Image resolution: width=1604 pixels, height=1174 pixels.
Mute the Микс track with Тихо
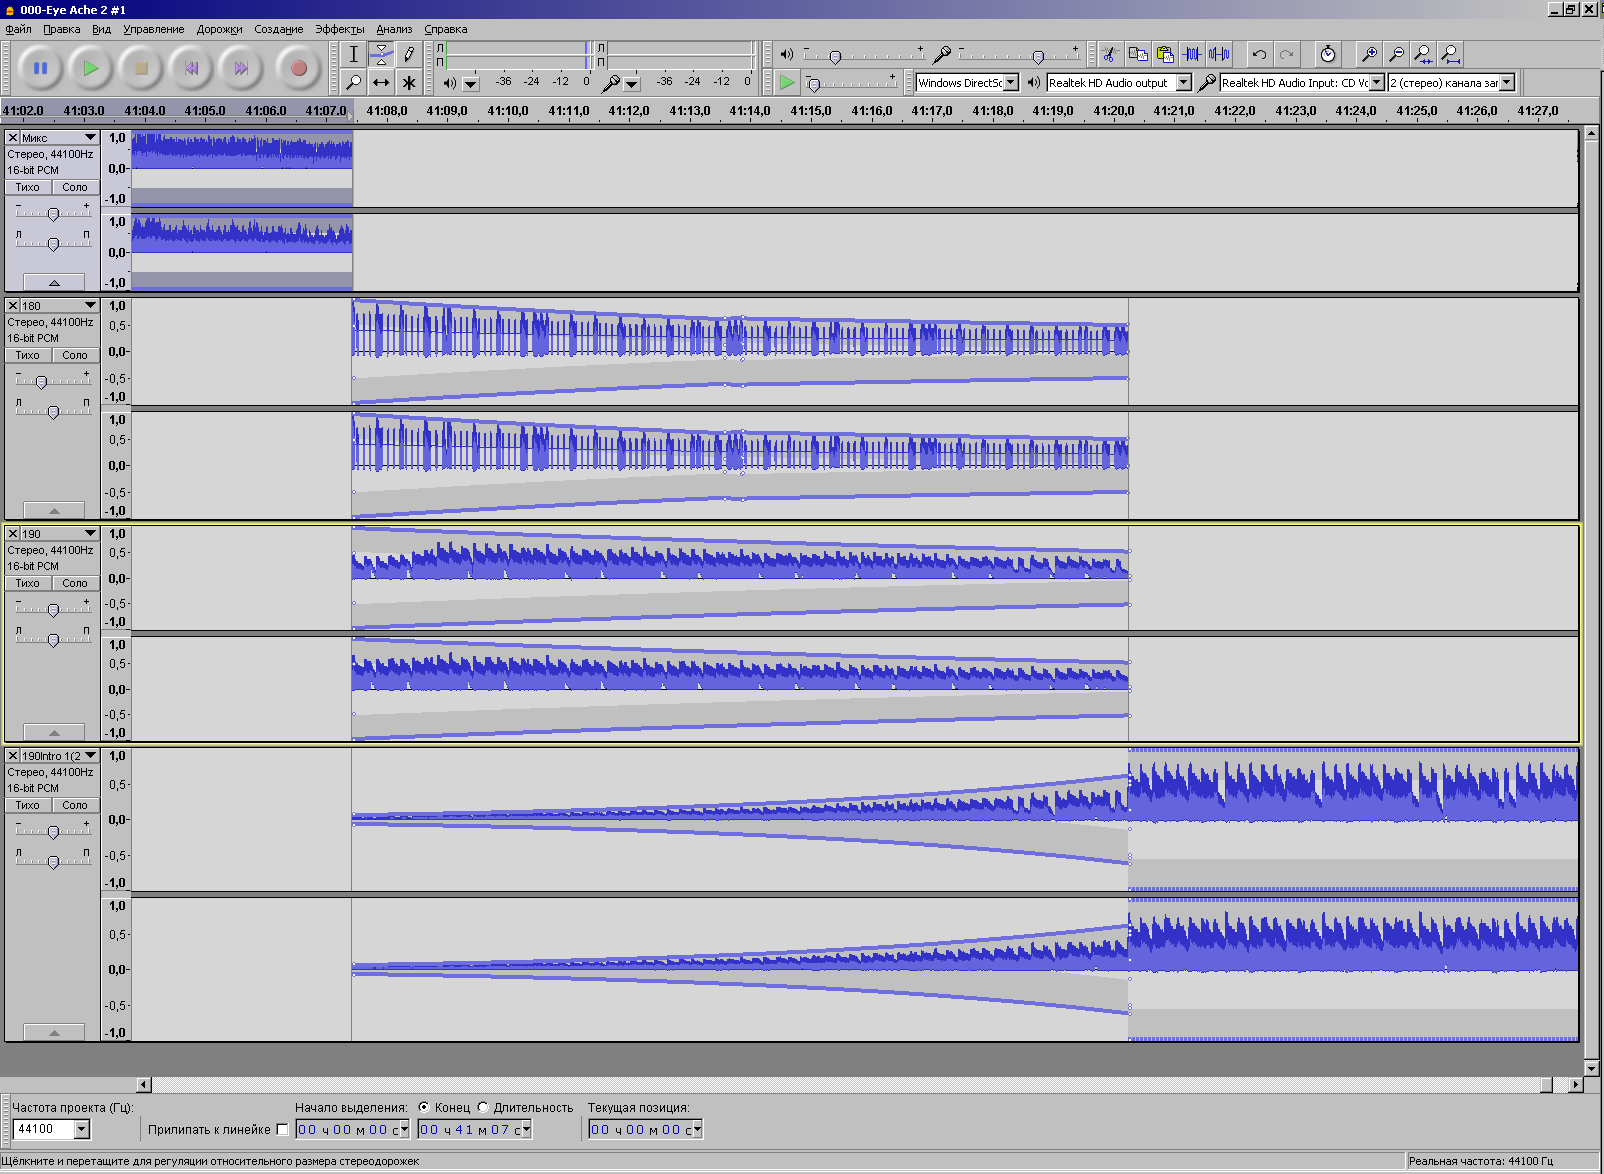pos(28,187)
